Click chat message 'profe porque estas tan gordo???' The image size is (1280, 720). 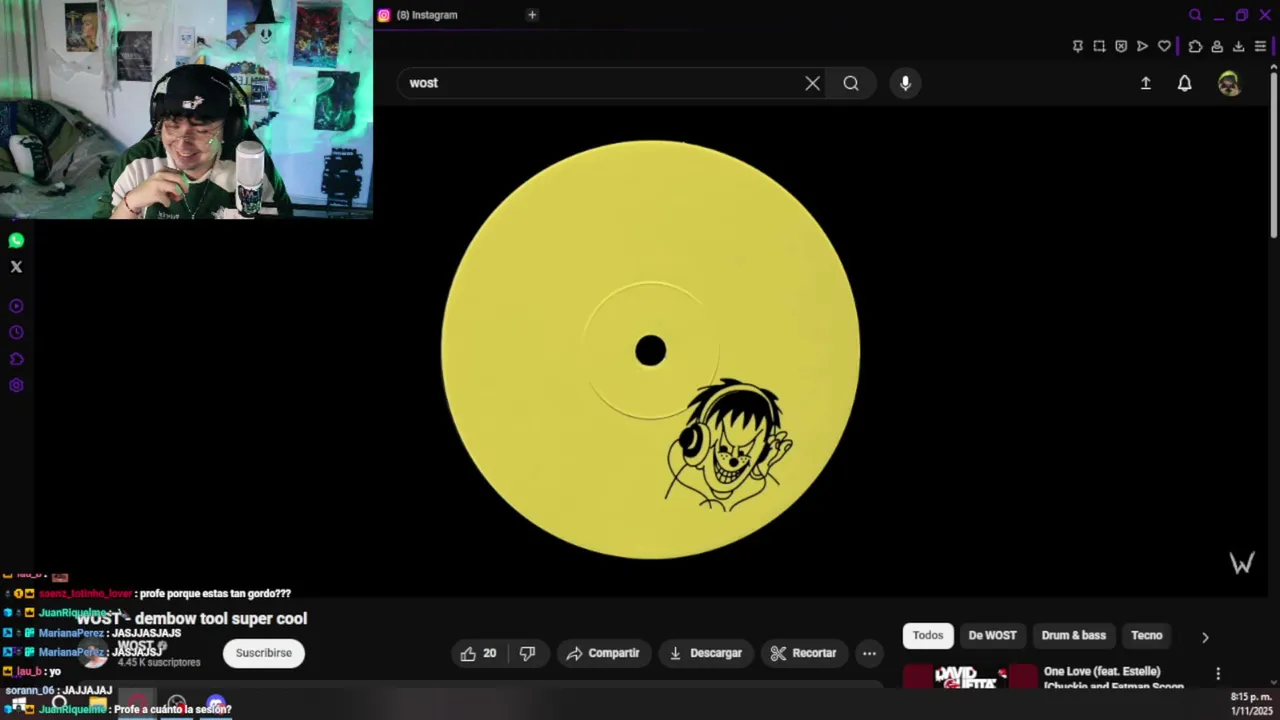tap(215, 593)
